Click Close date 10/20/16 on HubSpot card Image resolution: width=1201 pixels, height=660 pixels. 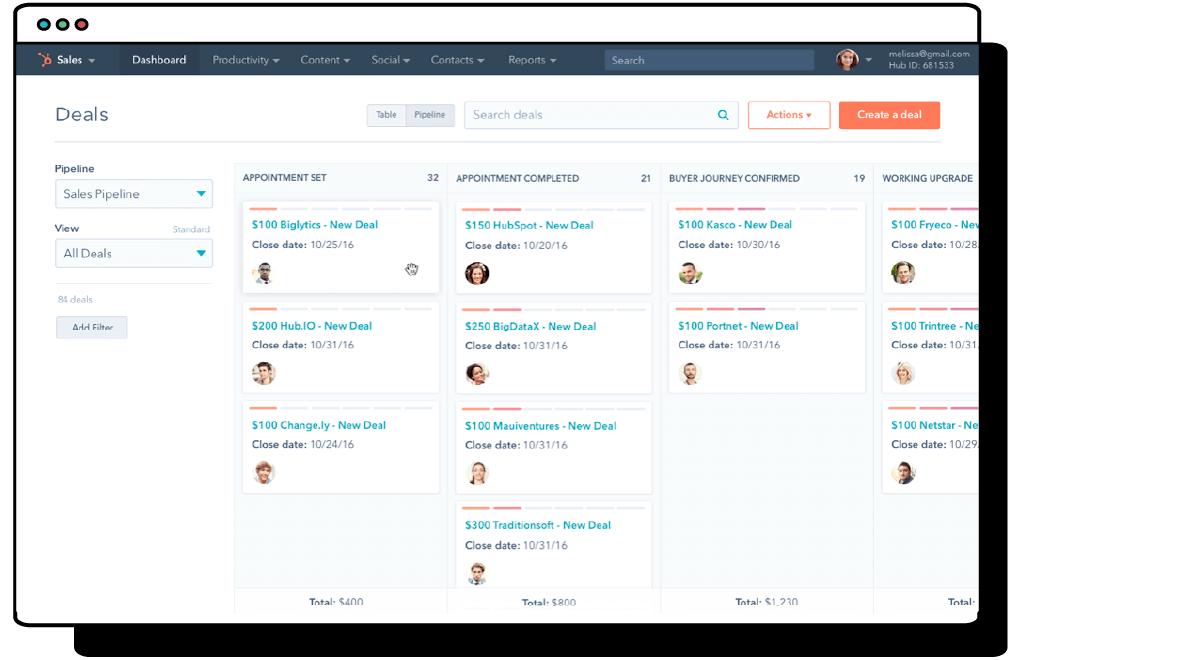[516, 246]
